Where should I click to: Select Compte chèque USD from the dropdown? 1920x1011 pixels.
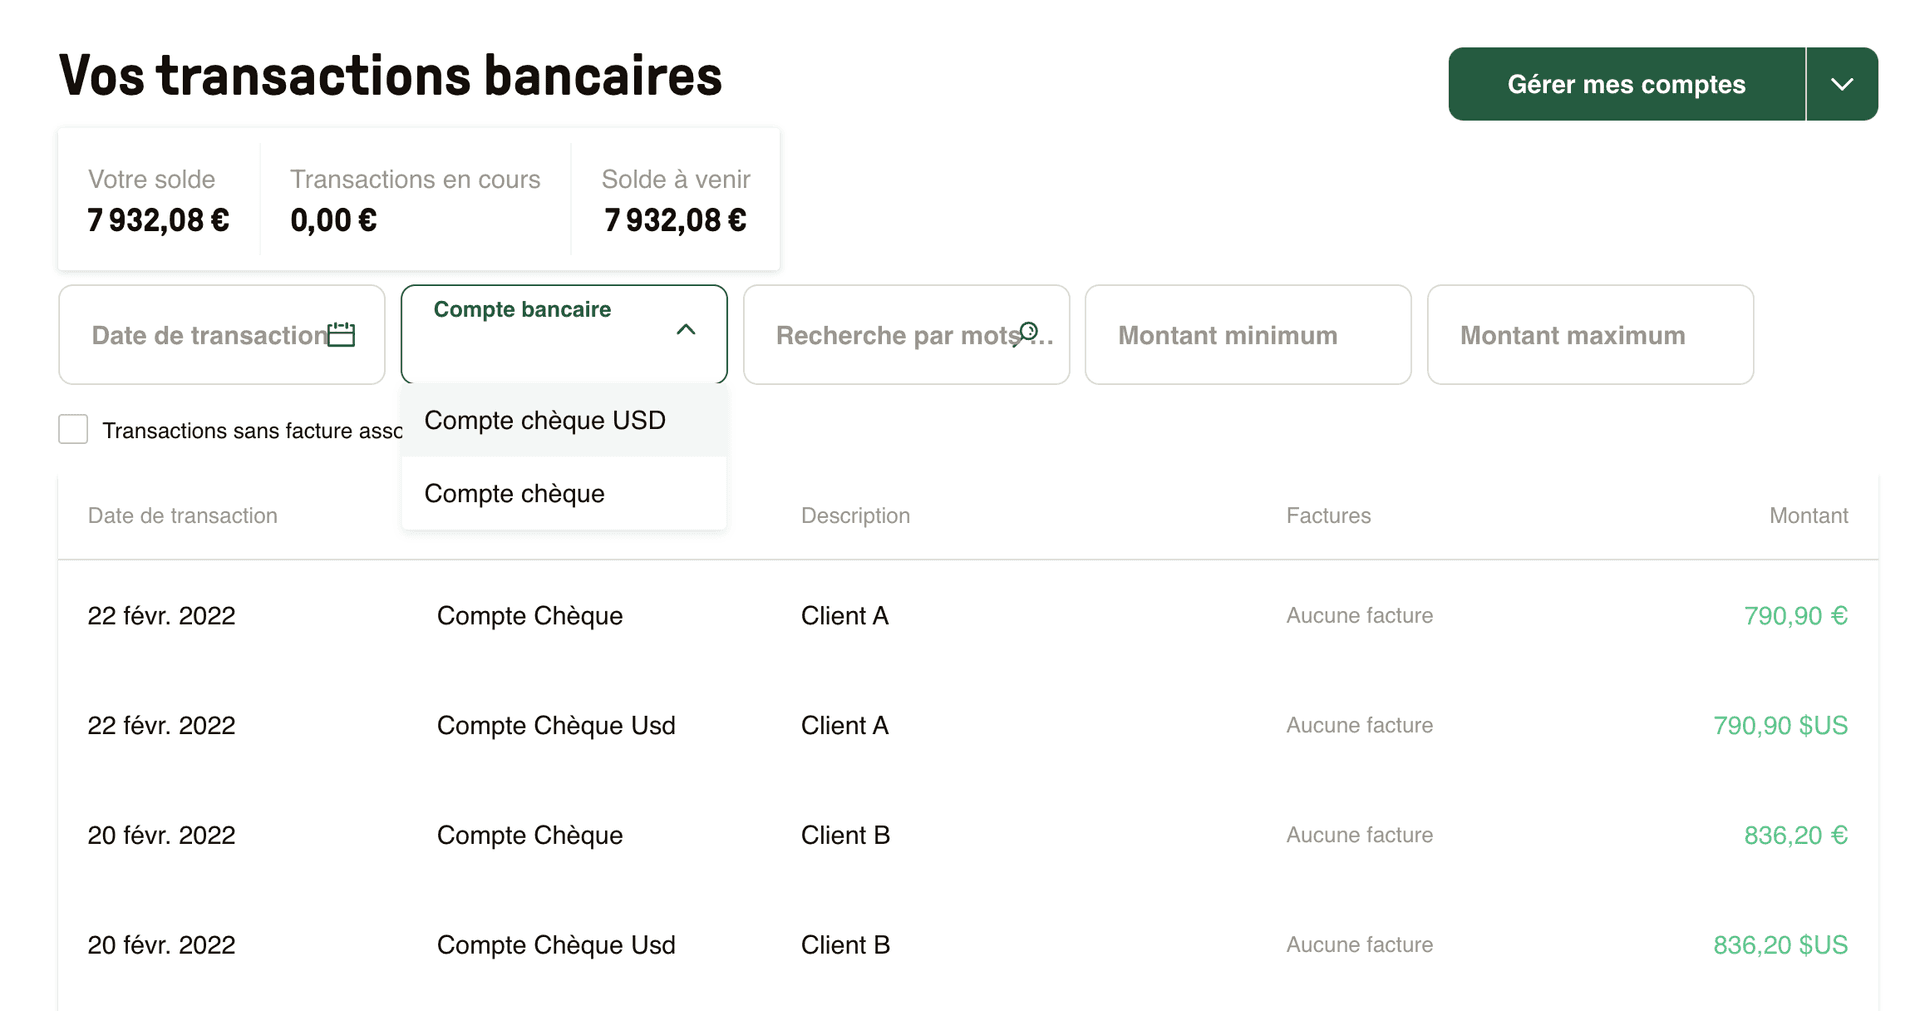(545, 420)
